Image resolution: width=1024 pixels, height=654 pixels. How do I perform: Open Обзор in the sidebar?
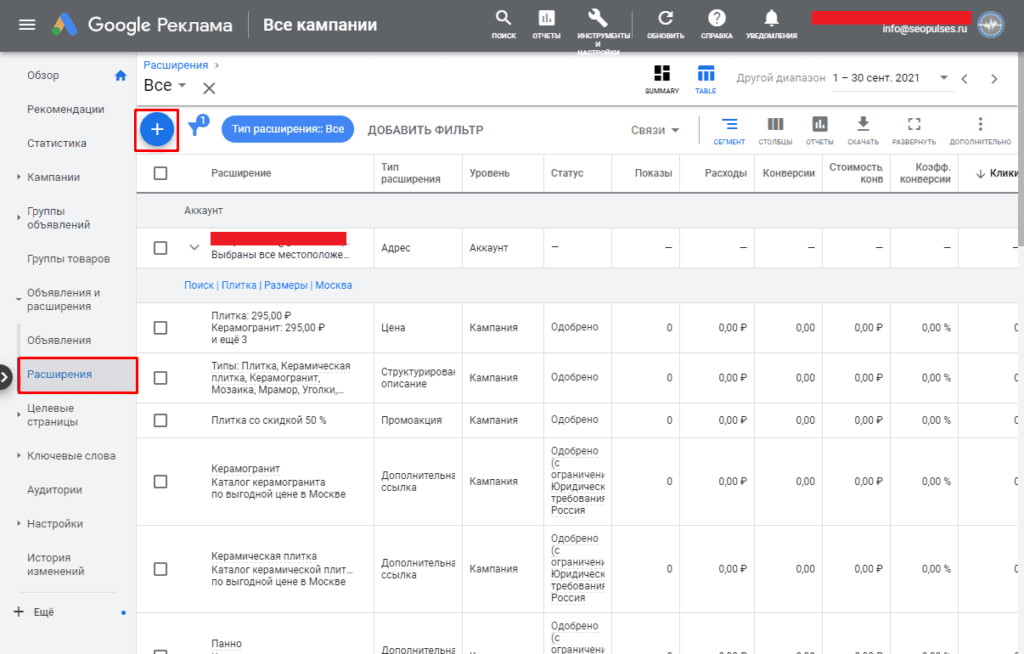tap(43, 75)
